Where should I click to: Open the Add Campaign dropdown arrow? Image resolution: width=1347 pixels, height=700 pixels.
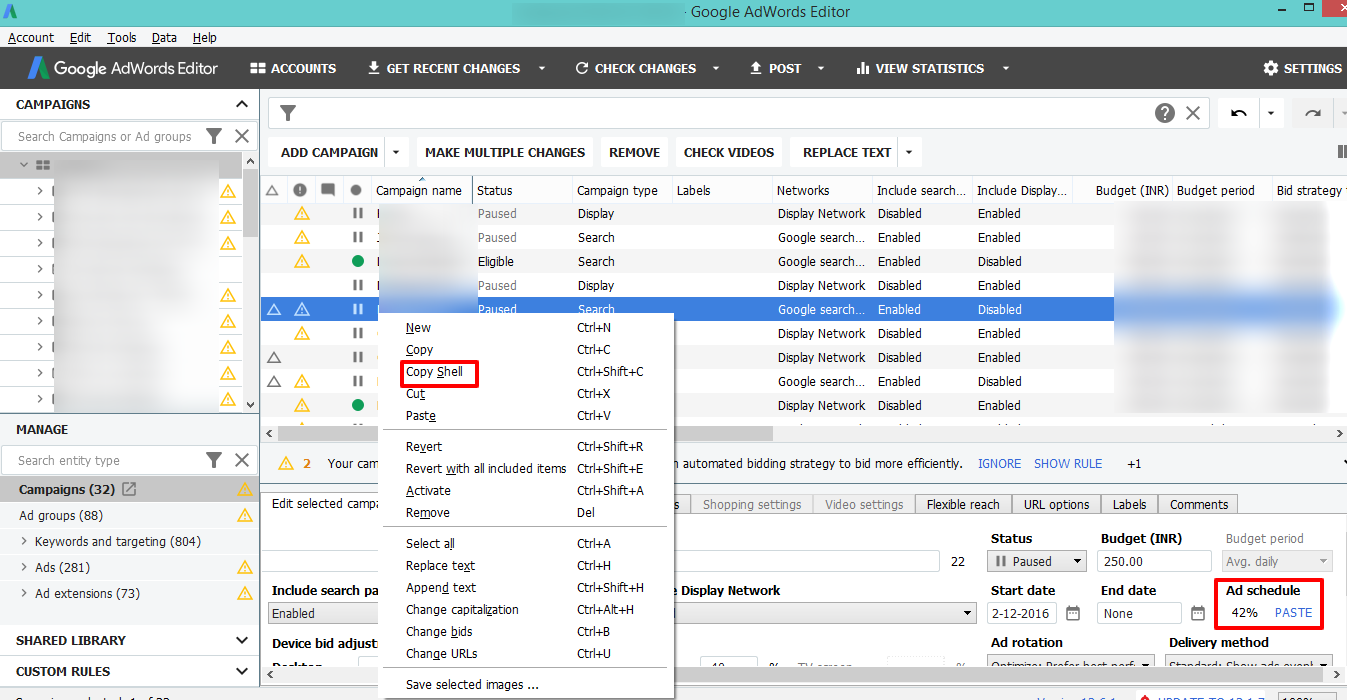(x=396, y=152)
